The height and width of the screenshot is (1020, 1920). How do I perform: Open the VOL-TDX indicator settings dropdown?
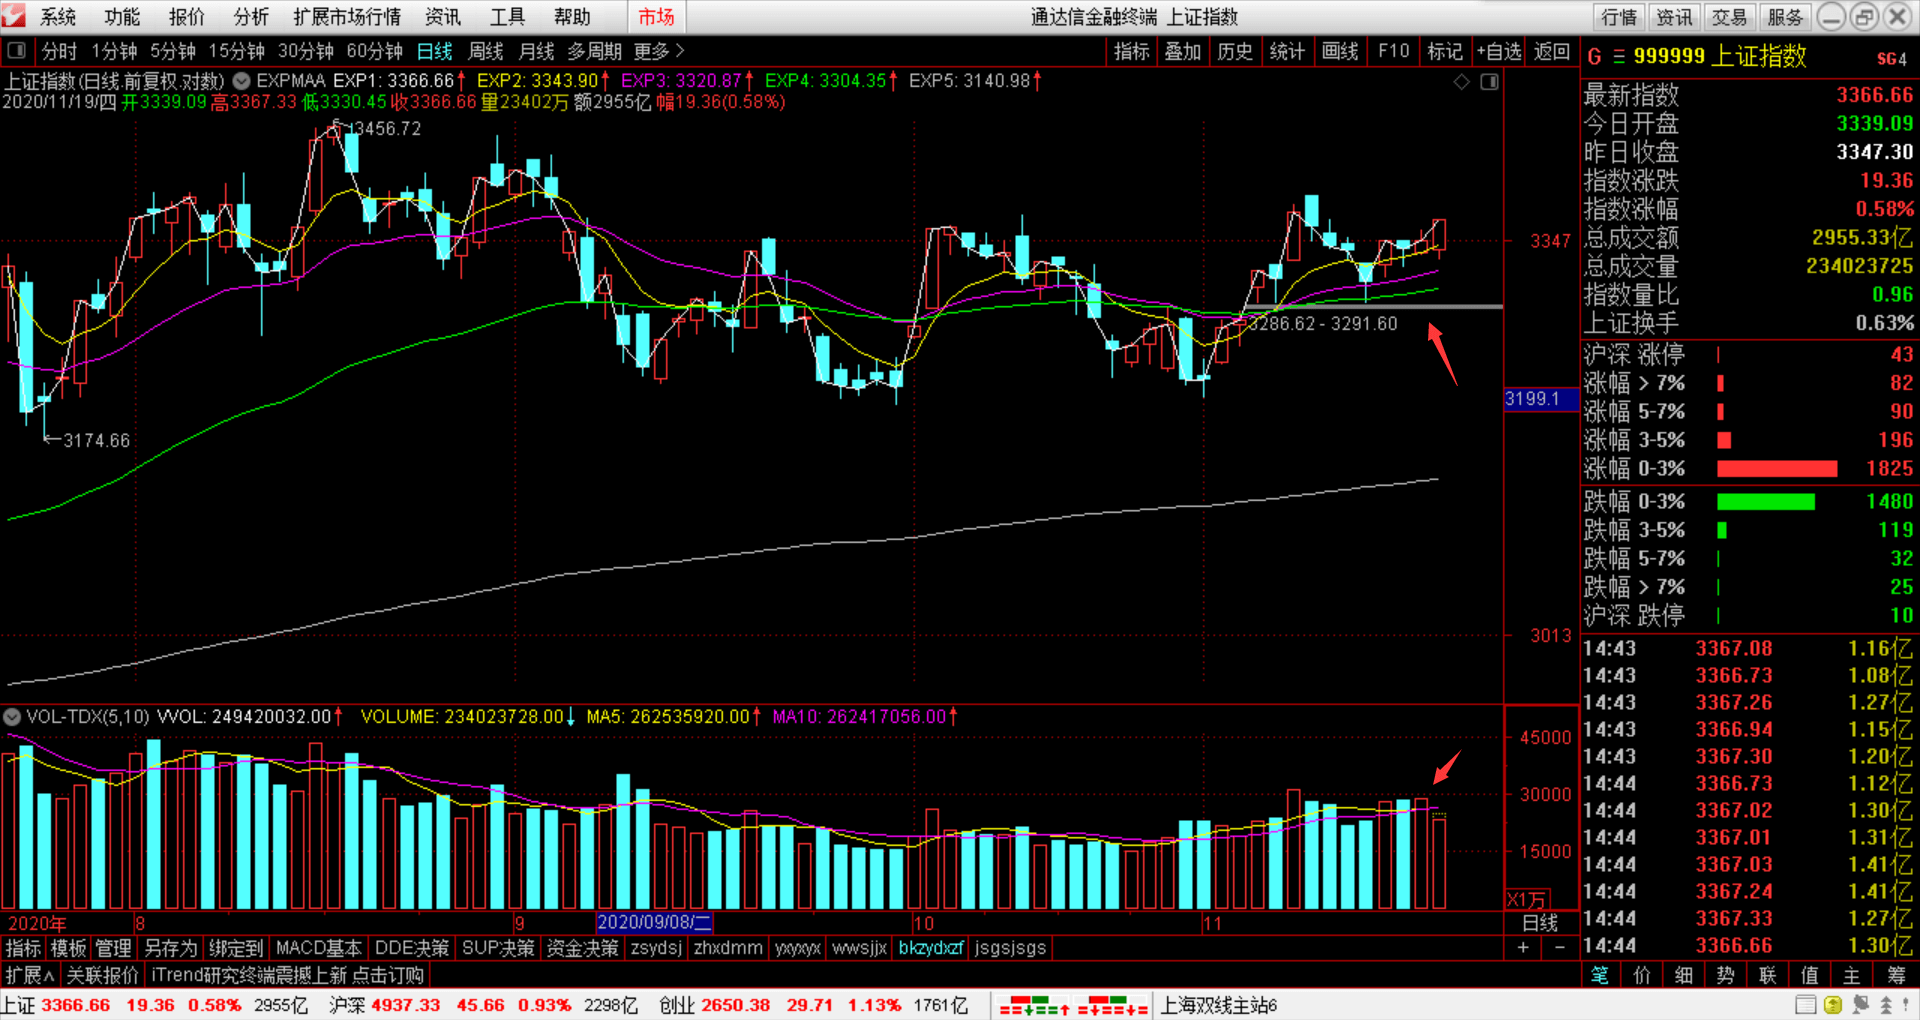pos(12,717)
